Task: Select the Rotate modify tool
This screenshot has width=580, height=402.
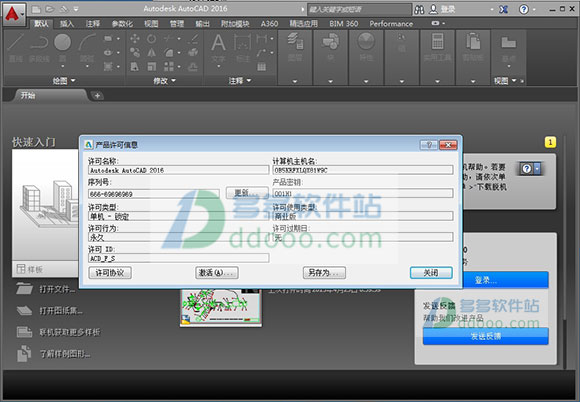Action: coord(151,38)
